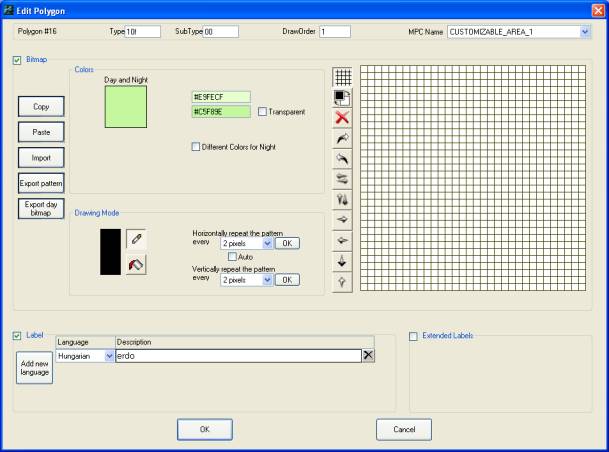Enable the Extended Labels checkbox
Viewport: 609px width, 452px height.
coord(414,336)
